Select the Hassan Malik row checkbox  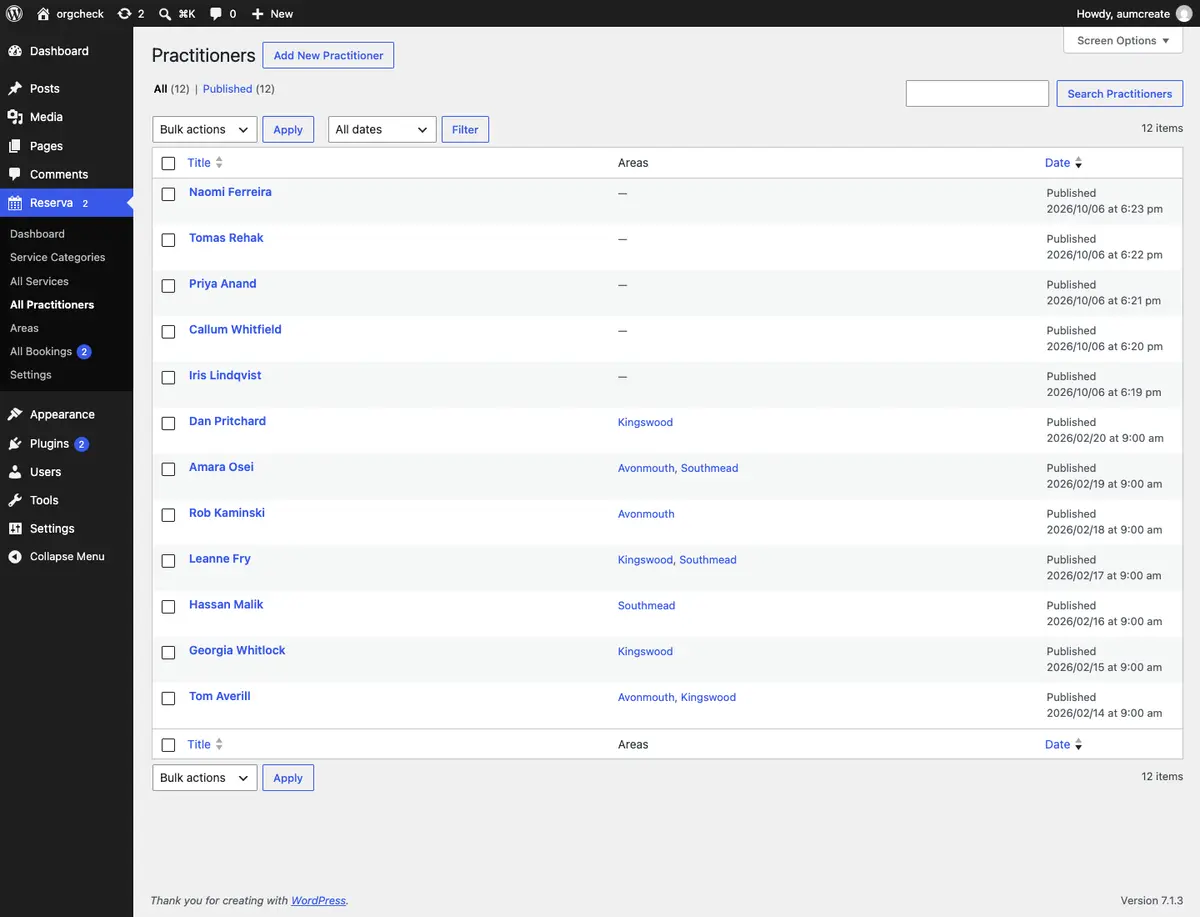pos(168,607)
